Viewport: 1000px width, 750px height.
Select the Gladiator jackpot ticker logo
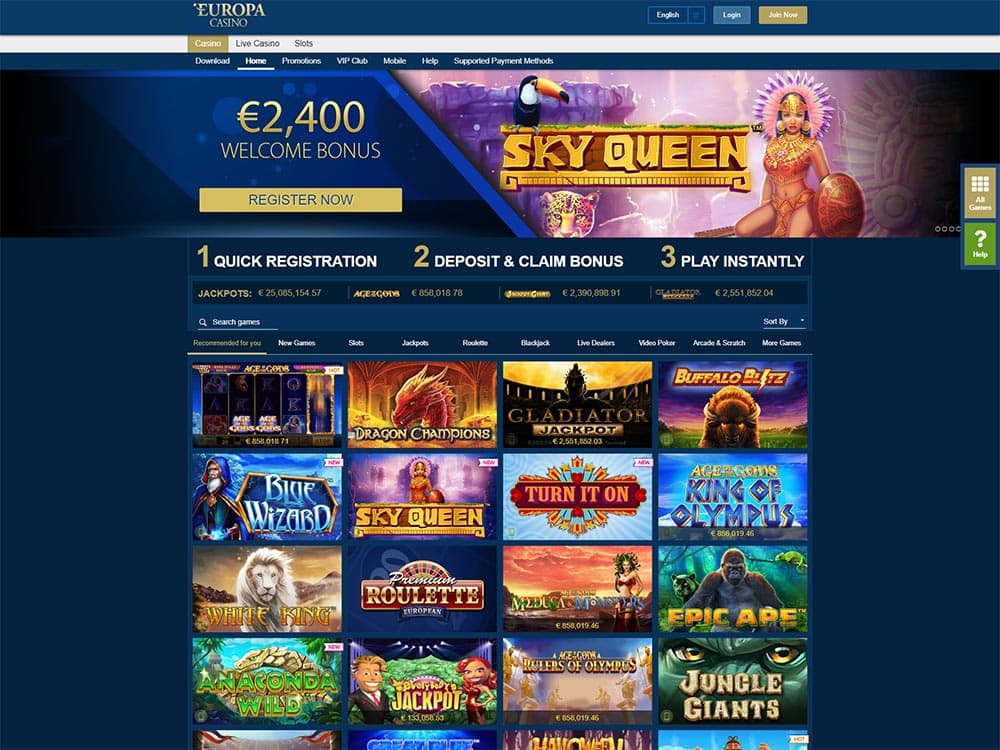(x=678, y=293)
